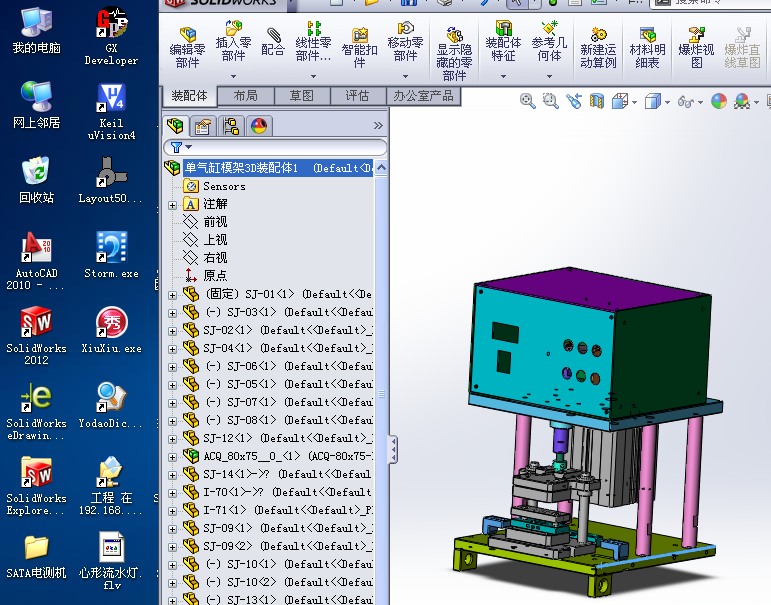
Task: Open the 材料明细表 bill of materials
Action: [x=647, y=44]
